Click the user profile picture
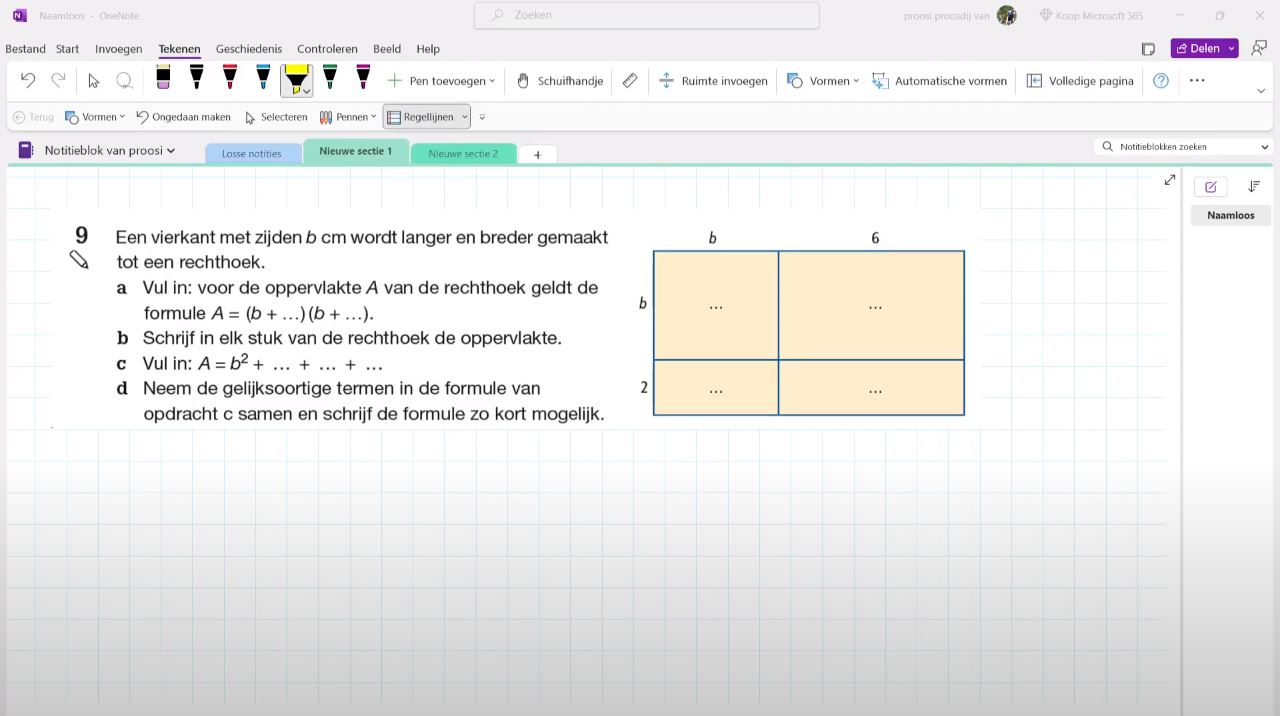The height and width of the screenshot is (716, 1280). (x=1006, y=15)
